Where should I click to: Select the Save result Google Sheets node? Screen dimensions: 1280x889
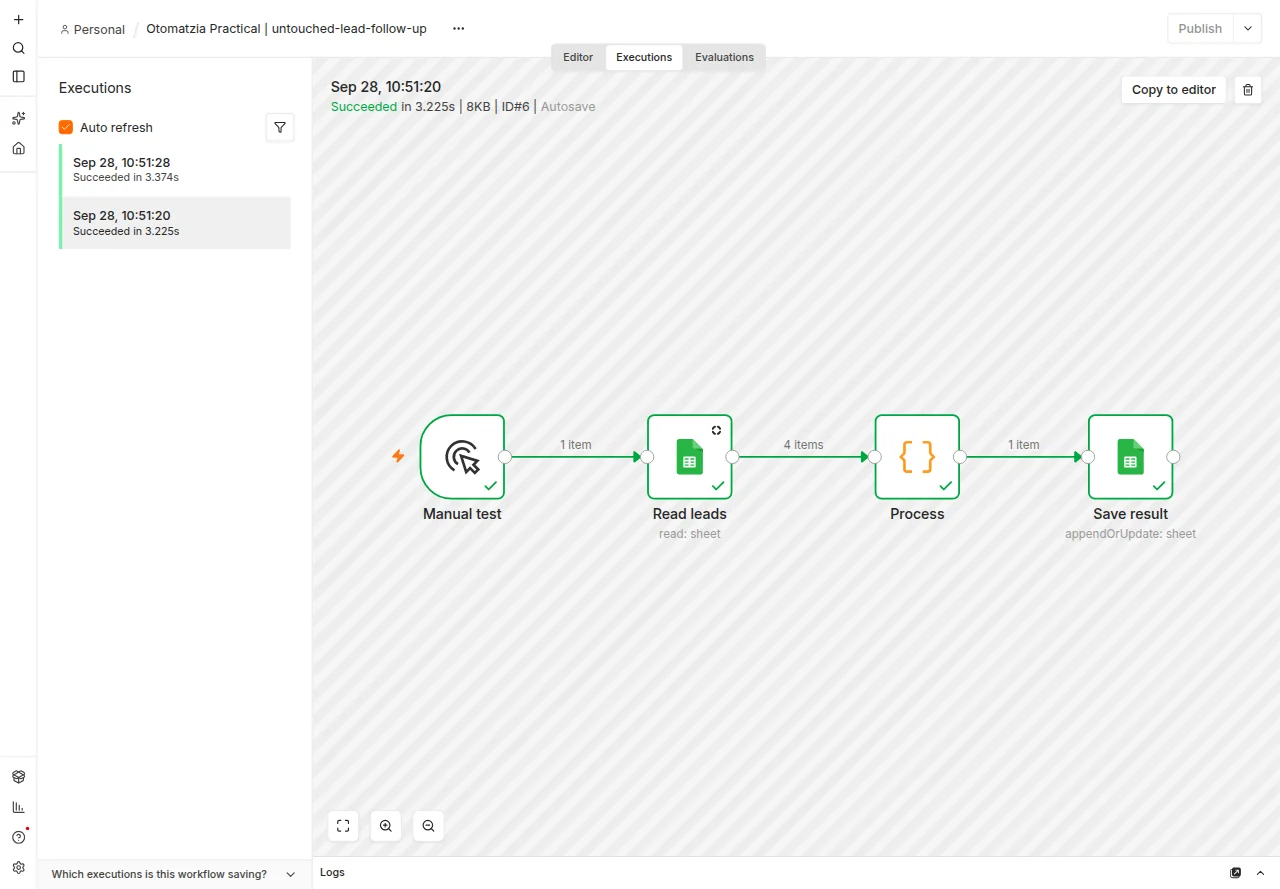(x=1131, y=457)
